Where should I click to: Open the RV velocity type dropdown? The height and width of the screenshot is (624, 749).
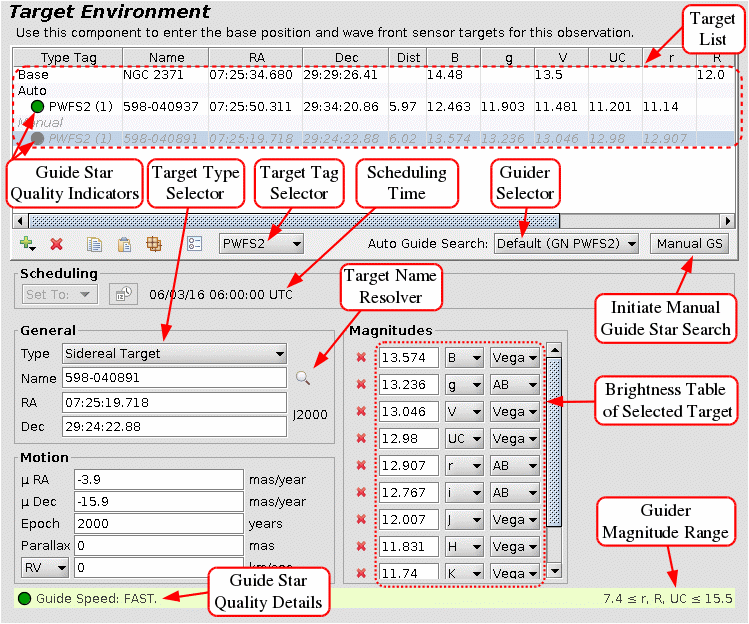[44, 568]
